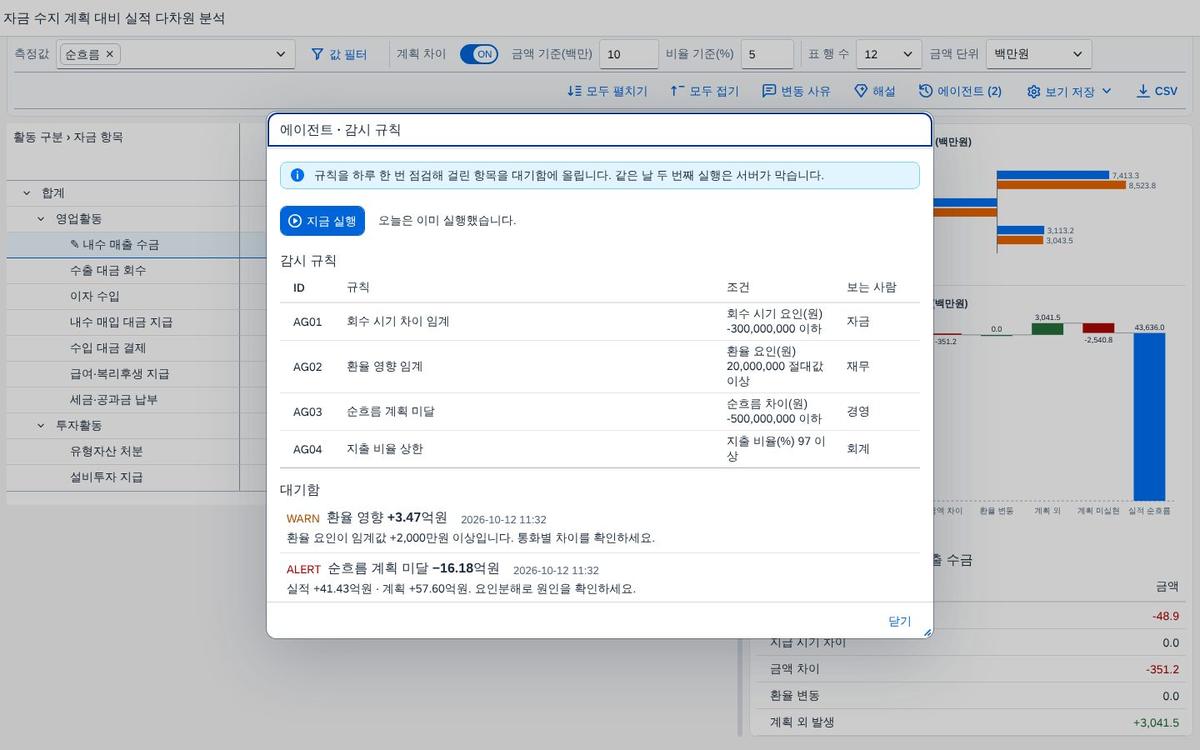Click the dialog resize handle corner
This screenshot has height=750, width=1200.
tap(926, 632)
